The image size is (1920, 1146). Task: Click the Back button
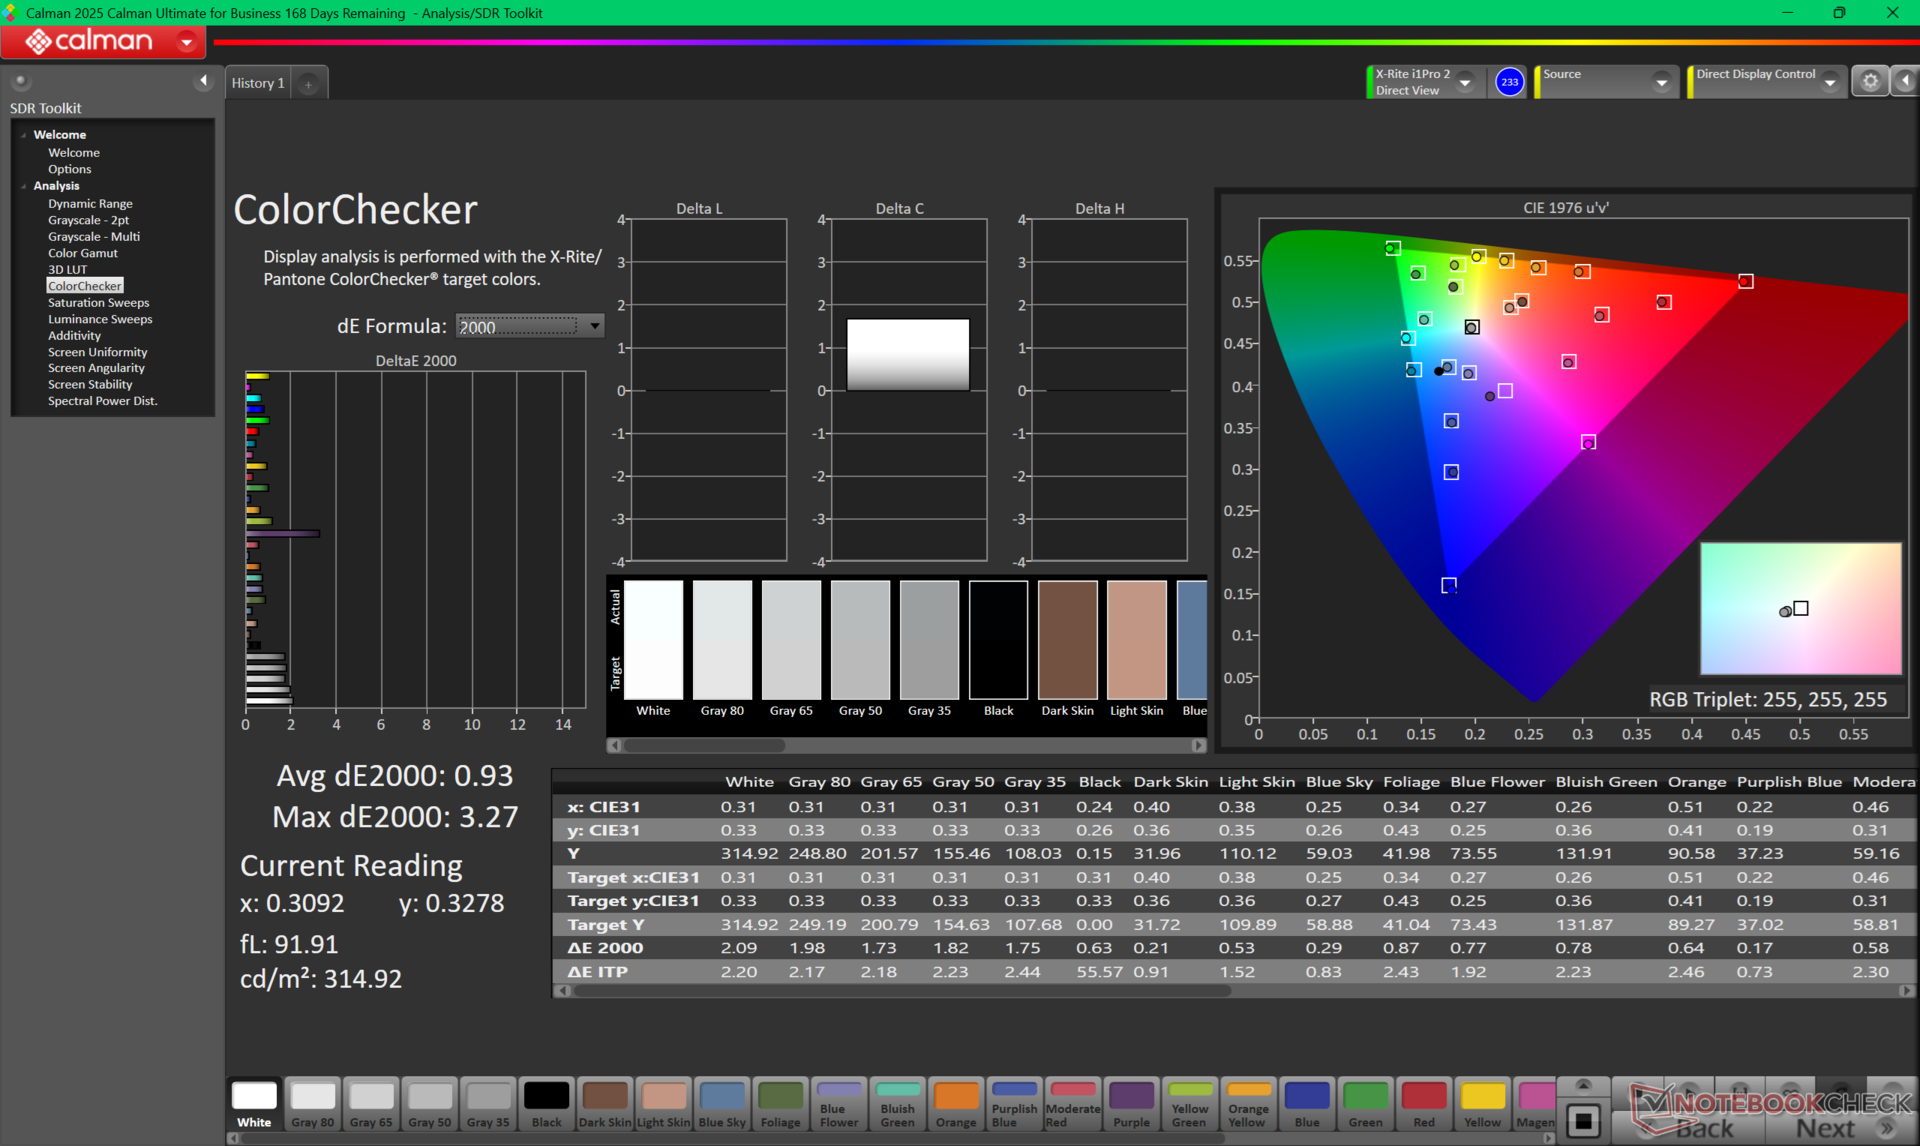pyautogui.click(x=1704, y=1128)
